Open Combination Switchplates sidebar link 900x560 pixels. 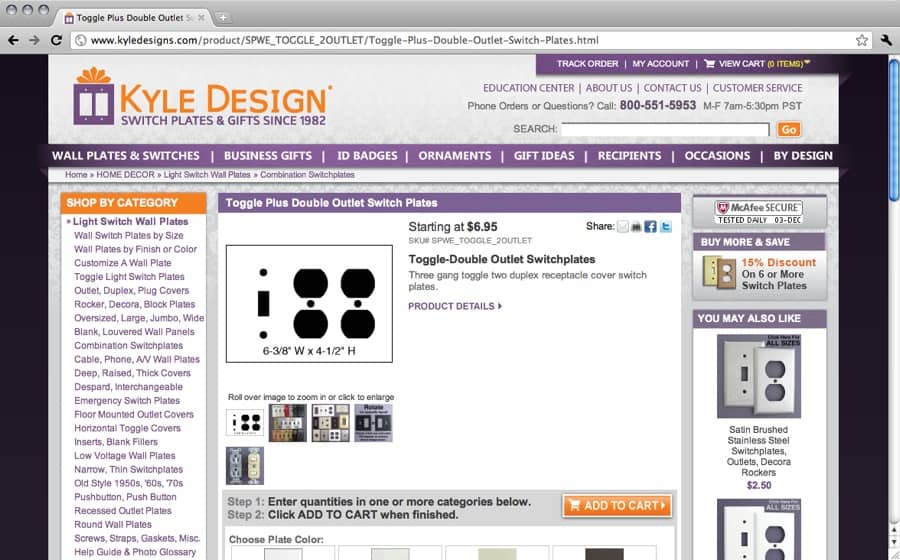tap(129, 345)
